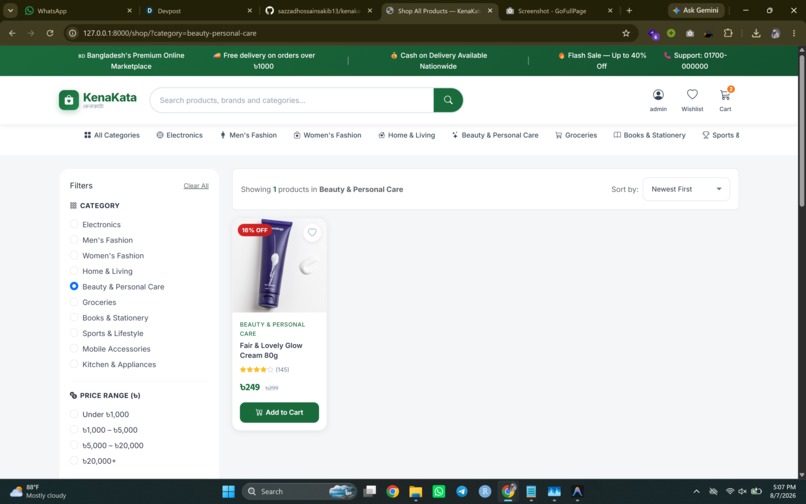Viewport: 806px width, 504px height.
Task: Select the Electronics category radio
Action: point(74,224)
